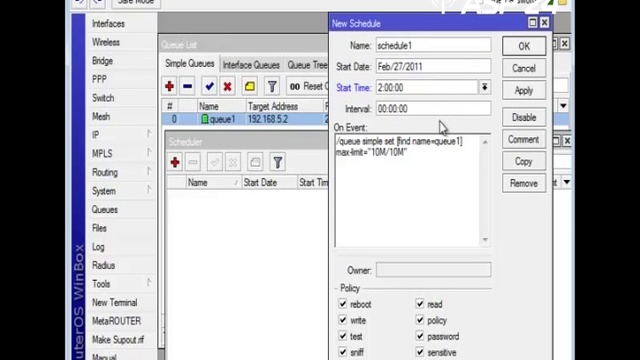Image resolution: width=640 pixels, height=360 pixels.
Task: Open Mesh from the sidebar menu
Action: (x=101, y=117)
